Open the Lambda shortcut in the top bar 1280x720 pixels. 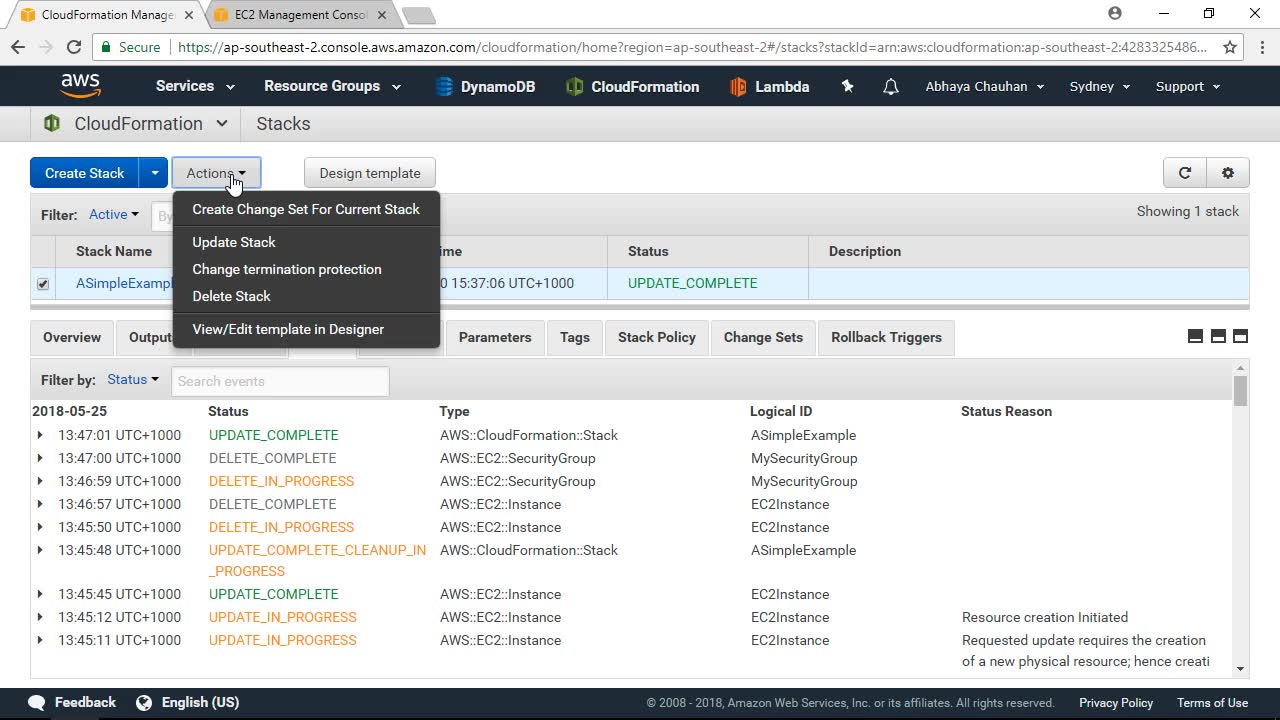coord(769,87)
